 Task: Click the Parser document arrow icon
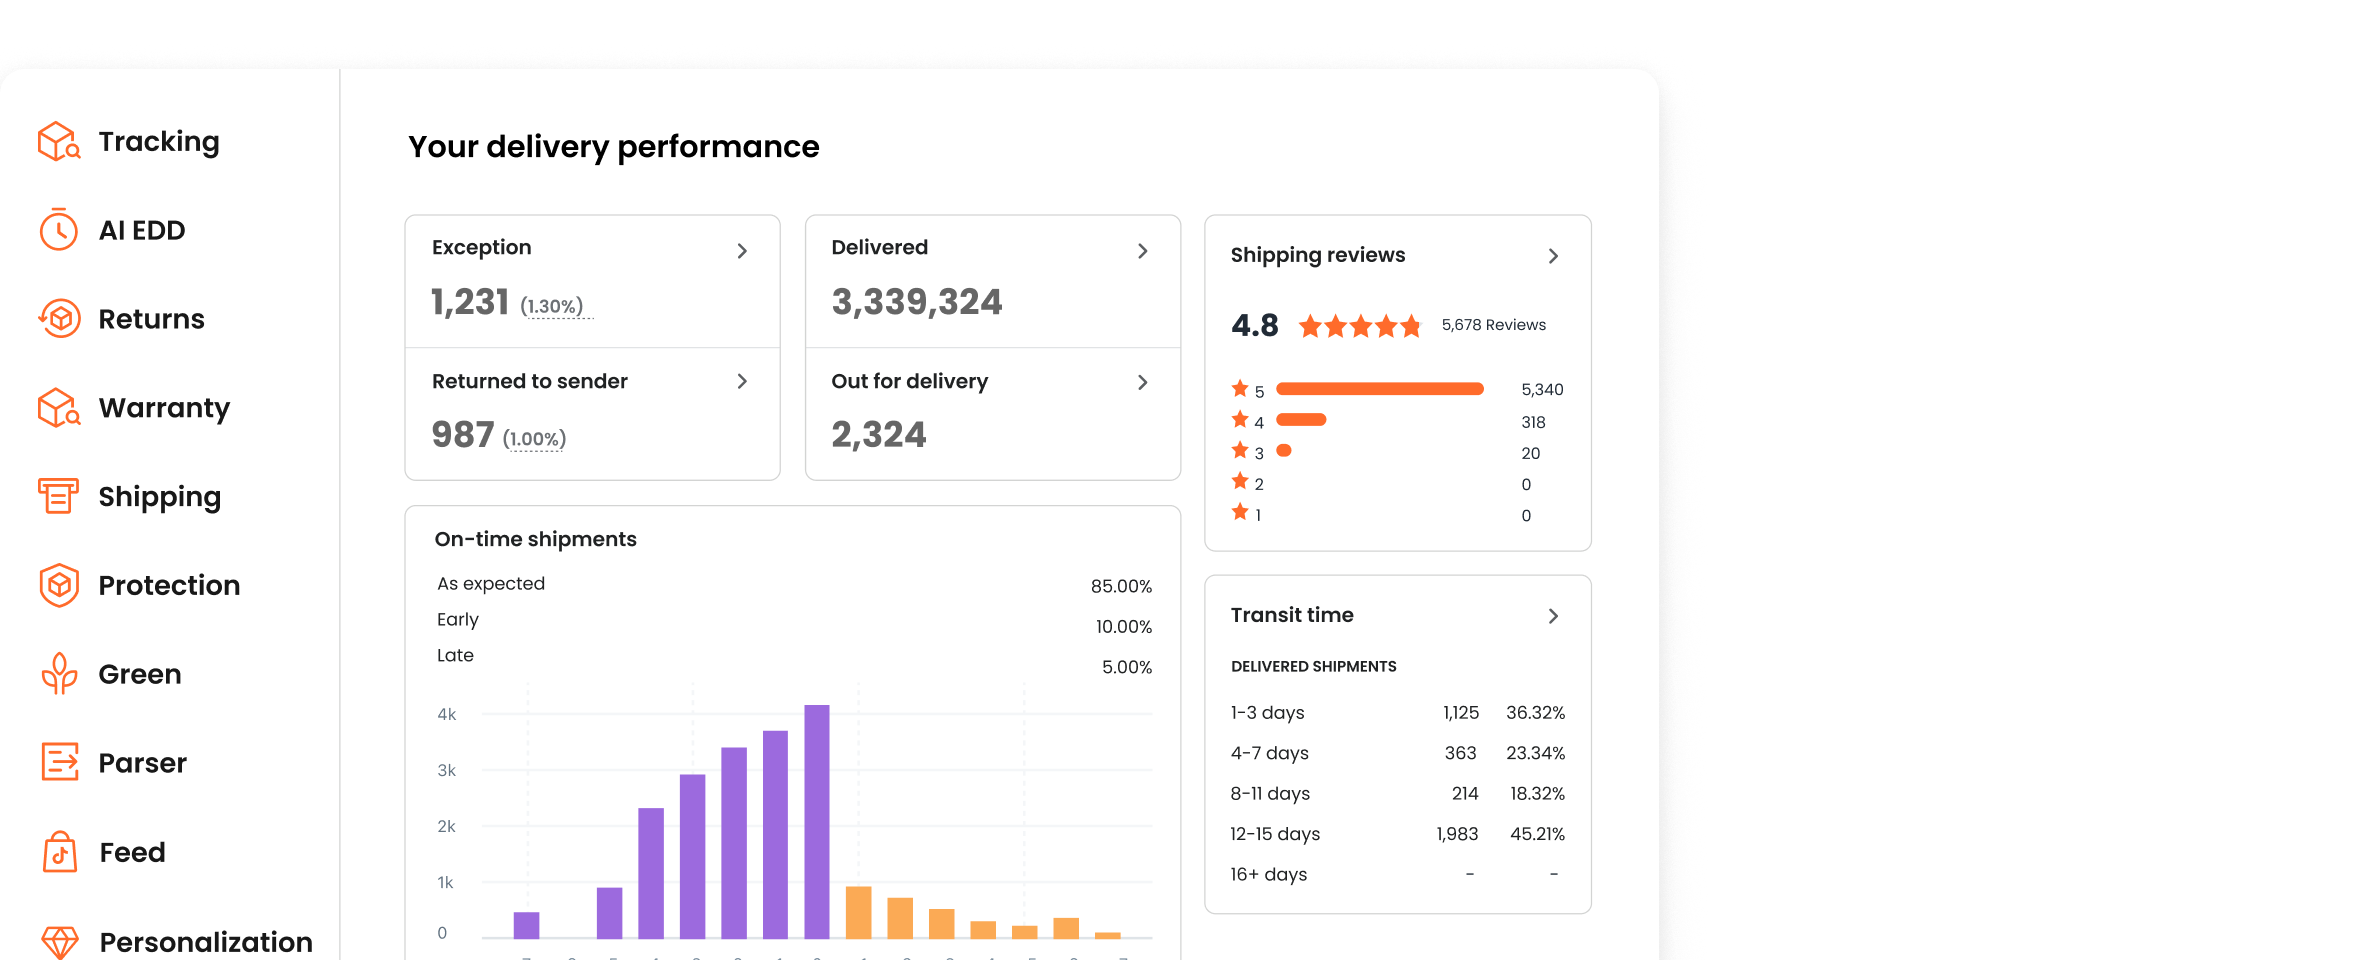click(59, 762)
